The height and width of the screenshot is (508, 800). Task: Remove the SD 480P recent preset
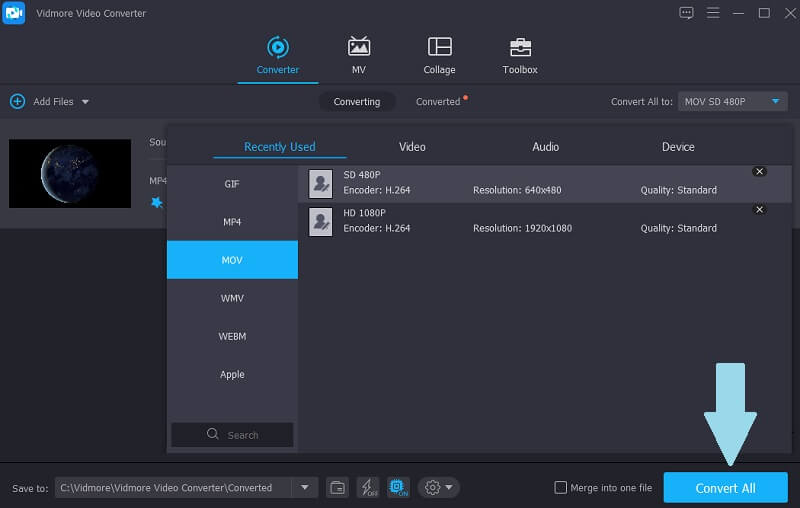click(x=759, y=172)
